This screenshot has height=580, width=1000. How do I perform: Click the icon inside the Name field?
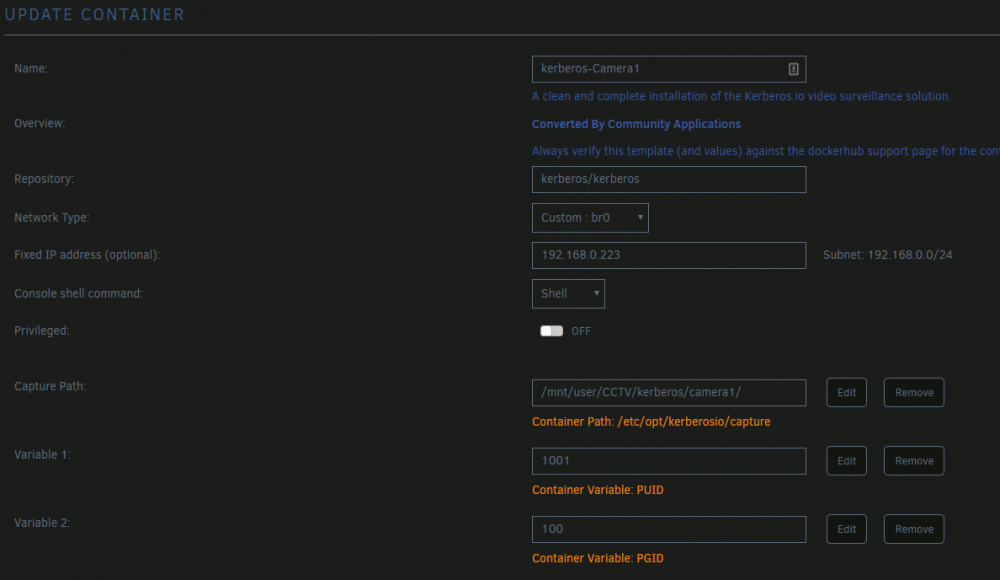click(793, 69)
